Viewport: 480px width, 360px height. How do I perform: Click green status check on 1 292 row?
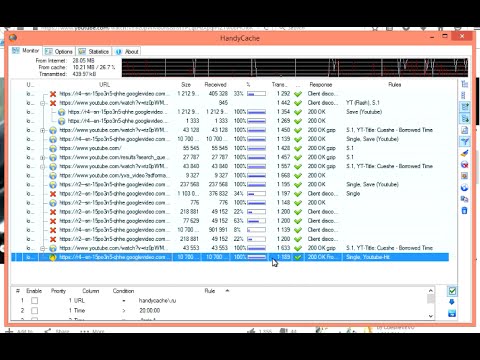point(298,94)
